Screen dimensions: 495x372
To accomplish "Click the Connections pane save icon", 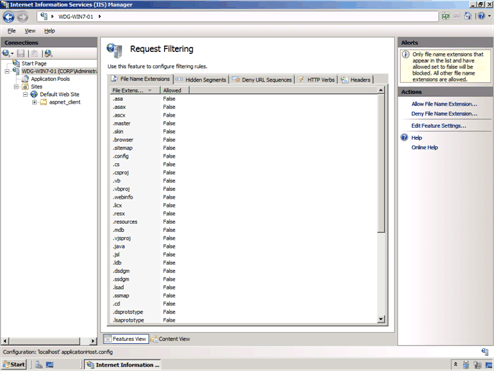I will click(x=21, y=53).
